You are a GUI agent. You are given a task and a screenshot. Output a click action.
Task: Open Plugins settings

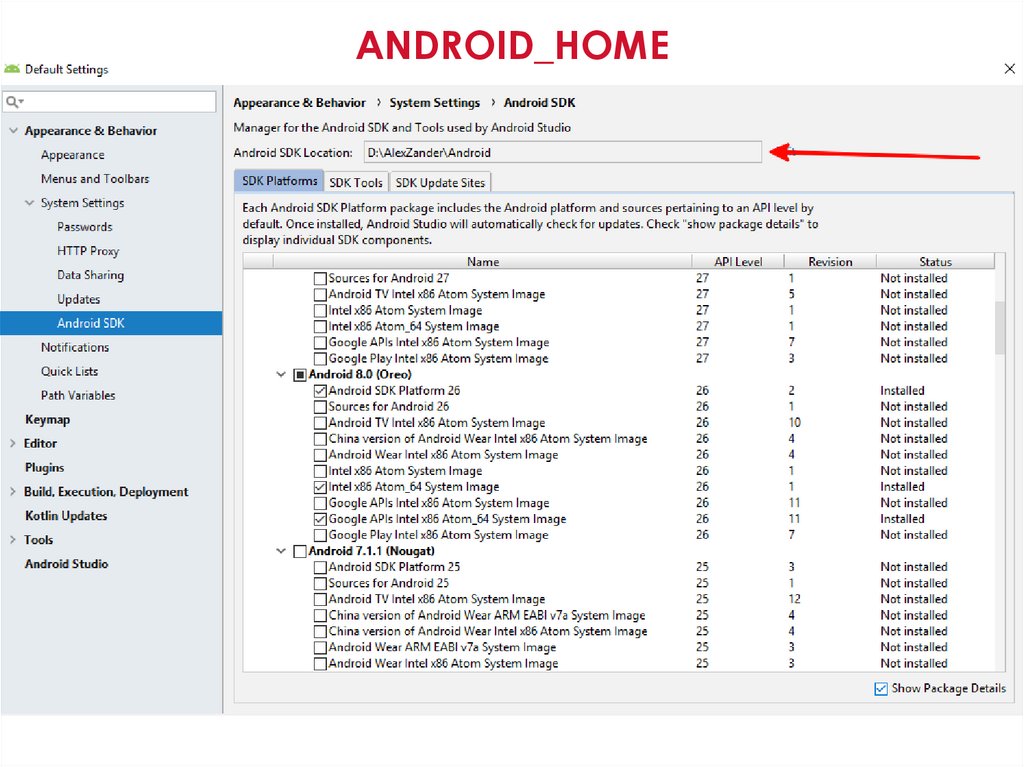point(44,467)
